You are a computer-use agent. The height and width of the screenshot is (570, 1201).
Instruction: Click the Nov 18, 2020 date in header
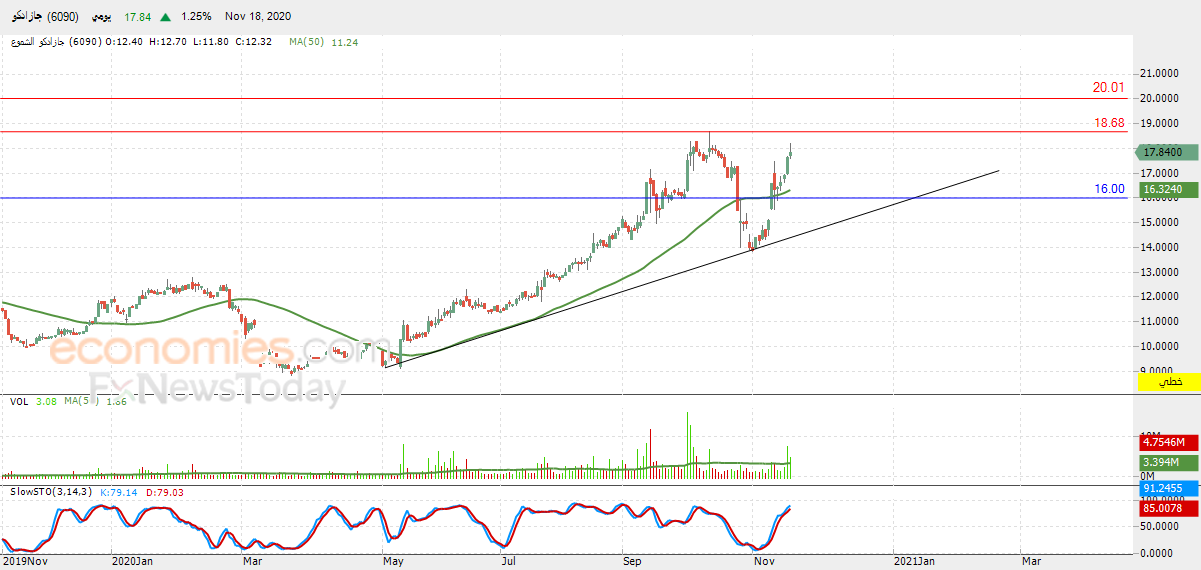(260, 17)
